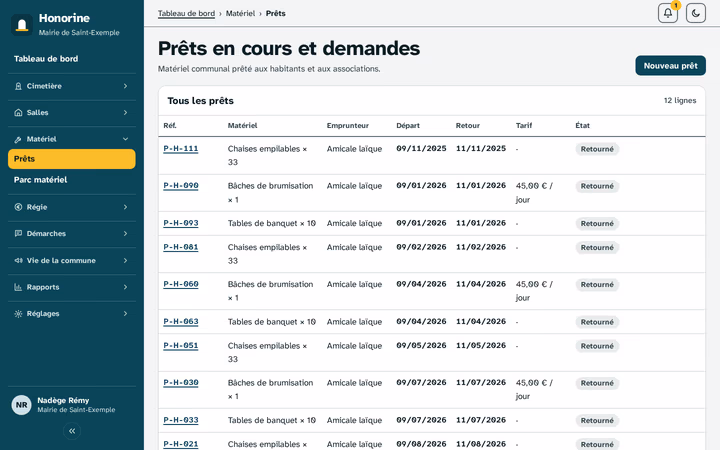Click the Matériel breadcrumb
This screenshot has width=720, height=450.
point(240,13)
